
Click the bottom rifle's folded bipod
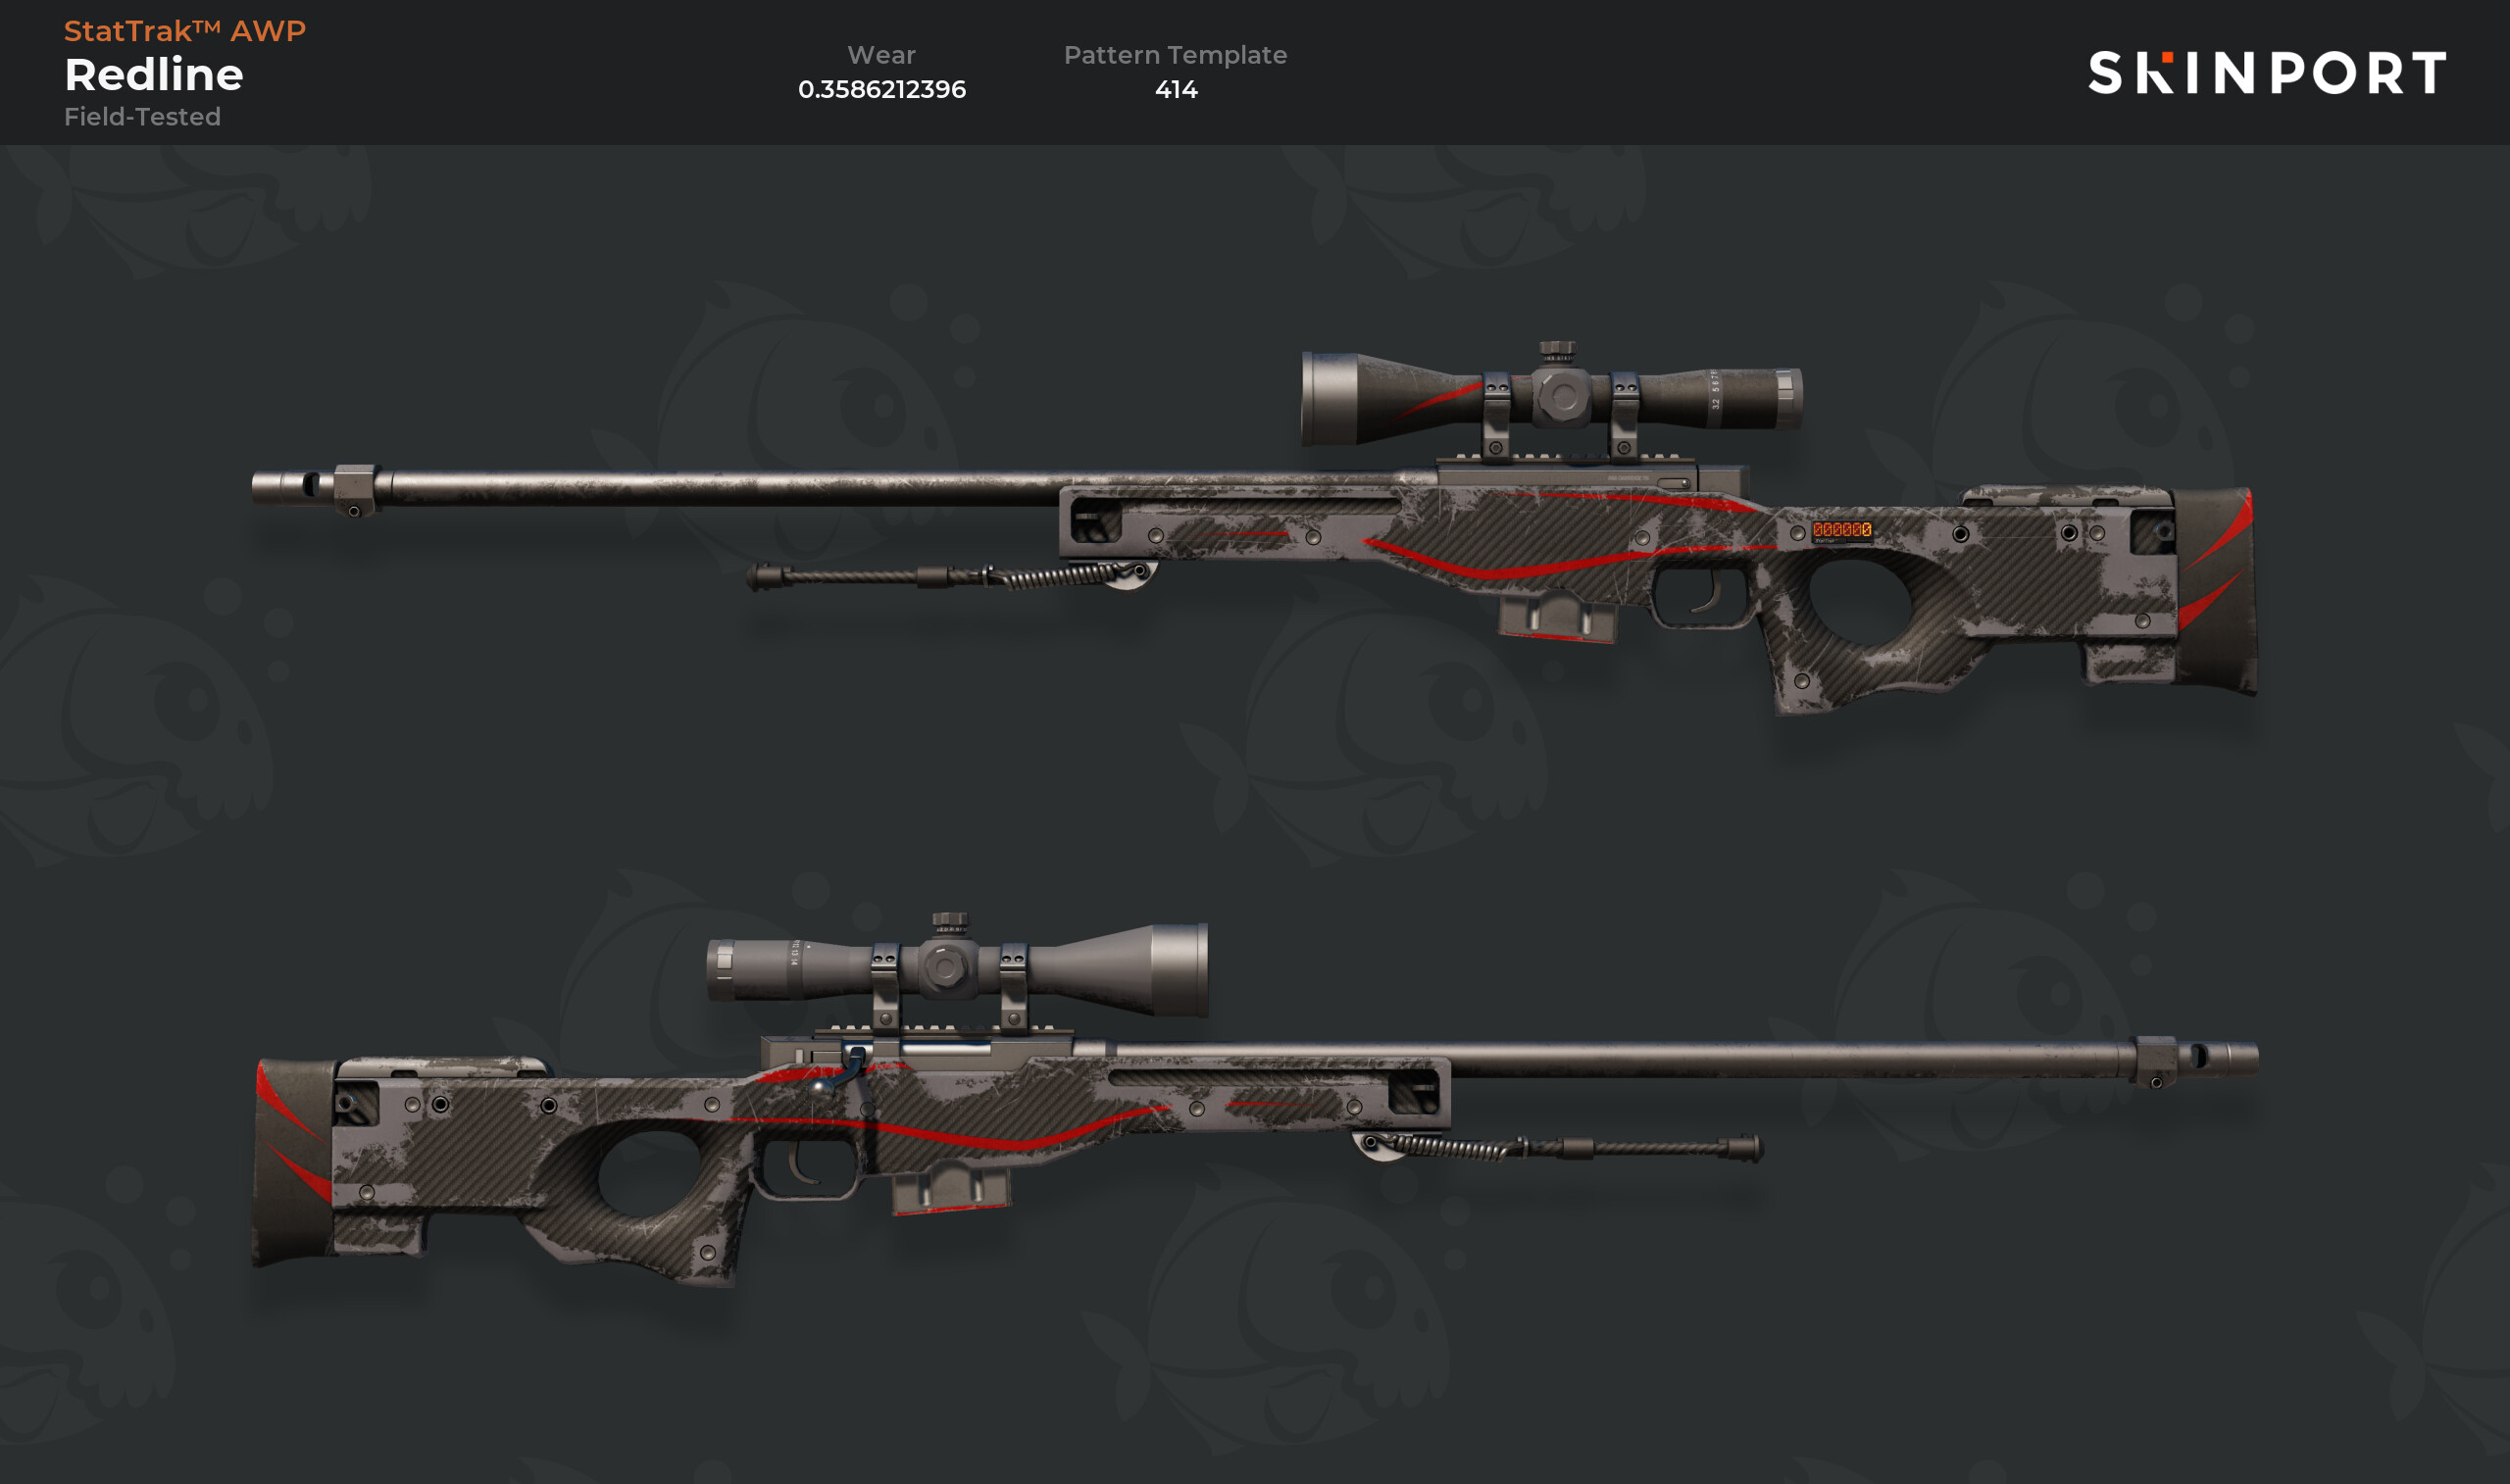point(1557,1147)
